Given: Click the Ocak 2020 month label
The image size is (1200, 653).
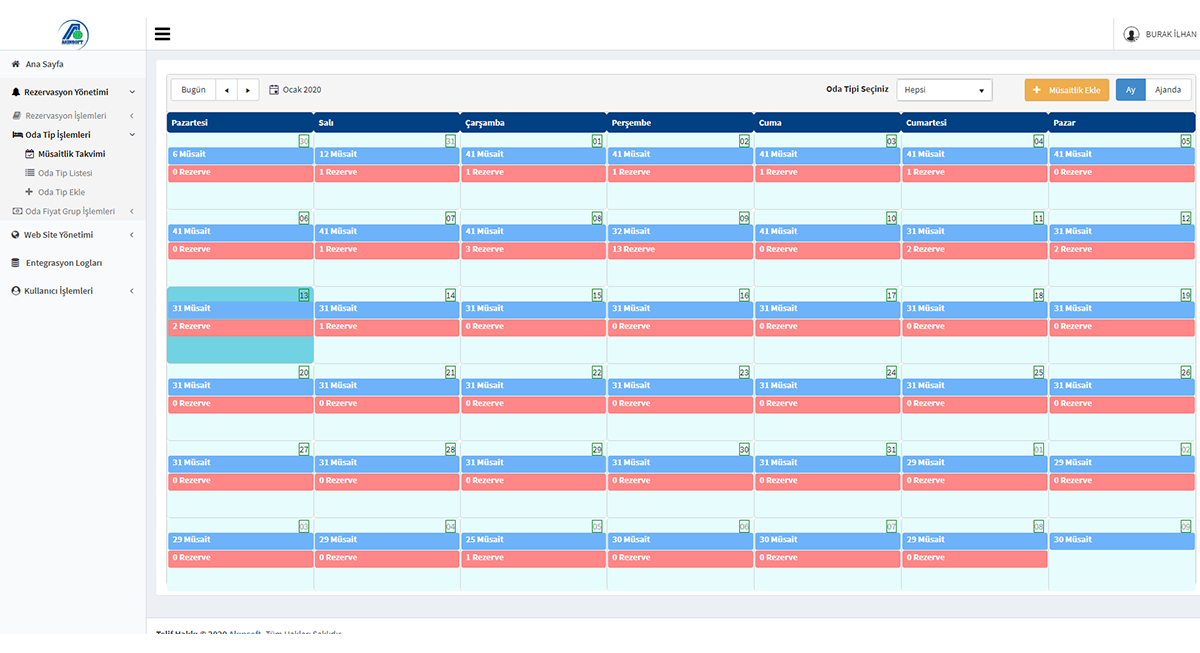Looking at the screenshot, I should (x=302, y=90).
